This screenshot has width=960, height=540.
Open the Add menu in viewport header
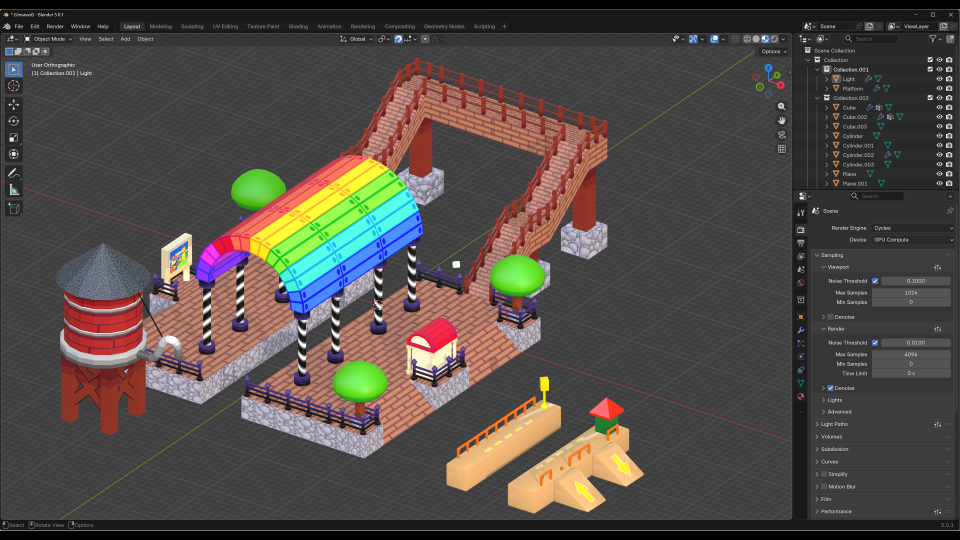[x=125, y=39]
